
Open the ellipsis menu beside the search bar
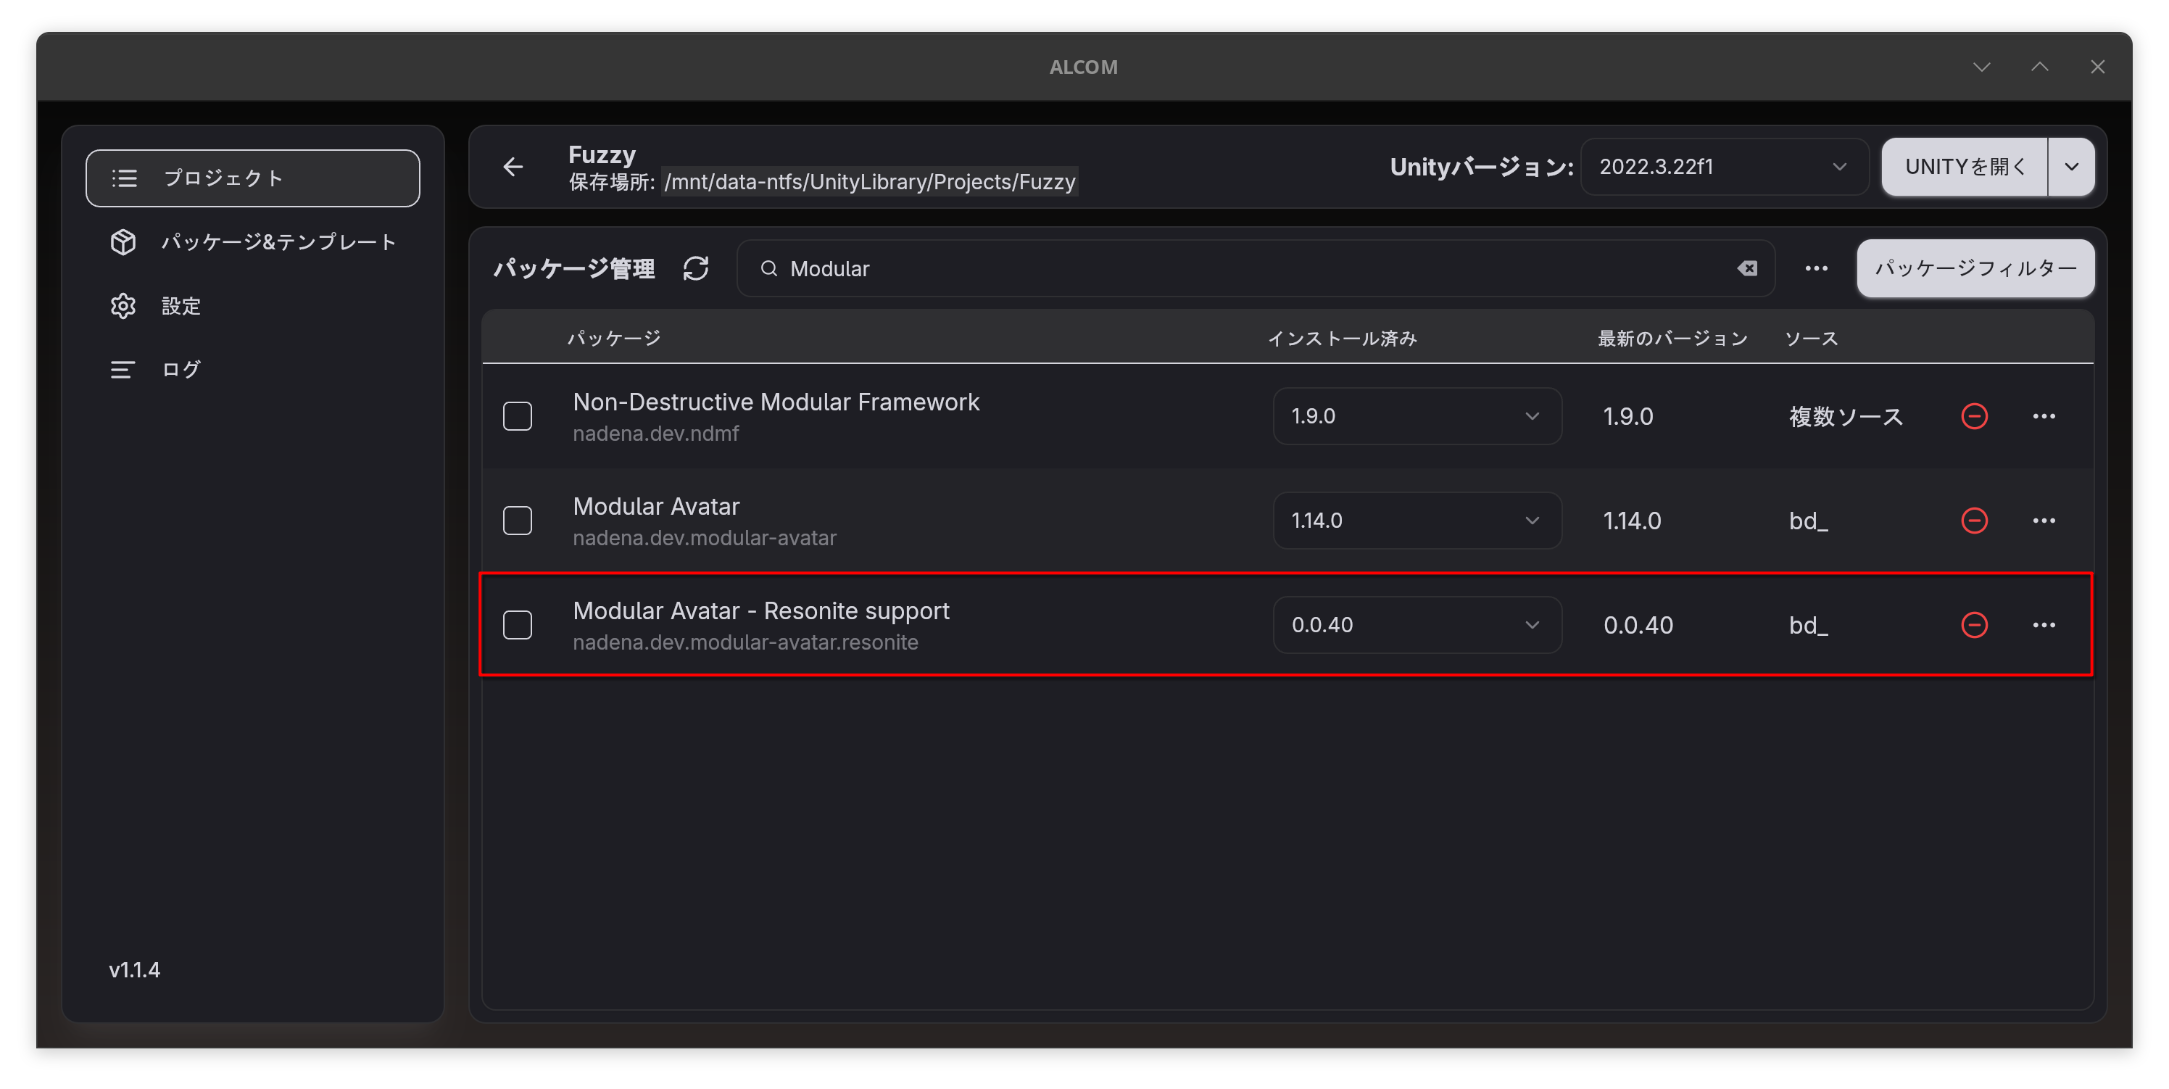click(x=1816, y=268)
